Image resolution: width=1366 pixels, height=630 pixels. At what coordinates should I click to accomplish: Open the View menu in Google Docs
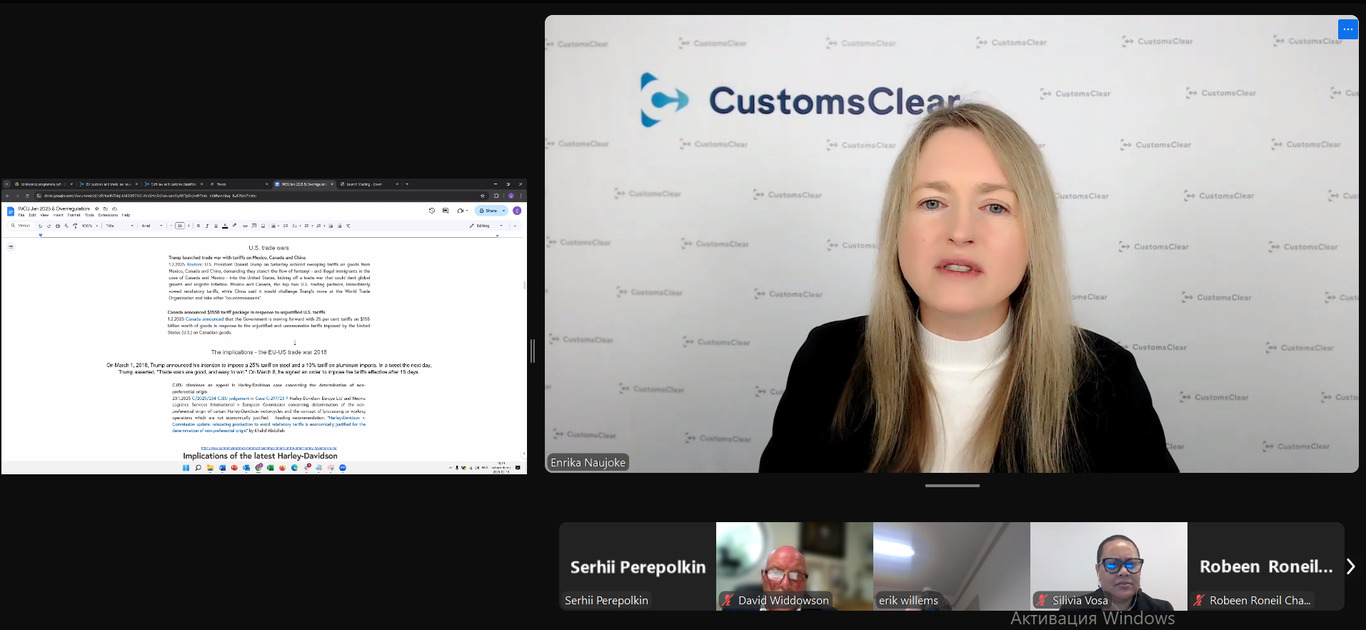44,215
